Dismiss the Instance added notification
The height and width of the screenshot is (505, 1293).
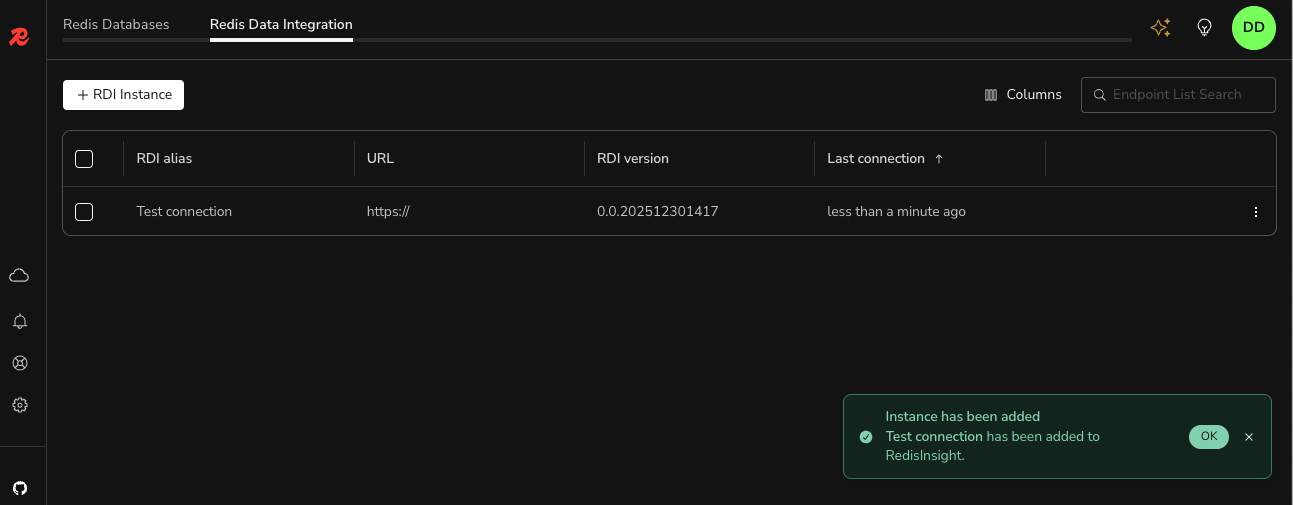1248,437
